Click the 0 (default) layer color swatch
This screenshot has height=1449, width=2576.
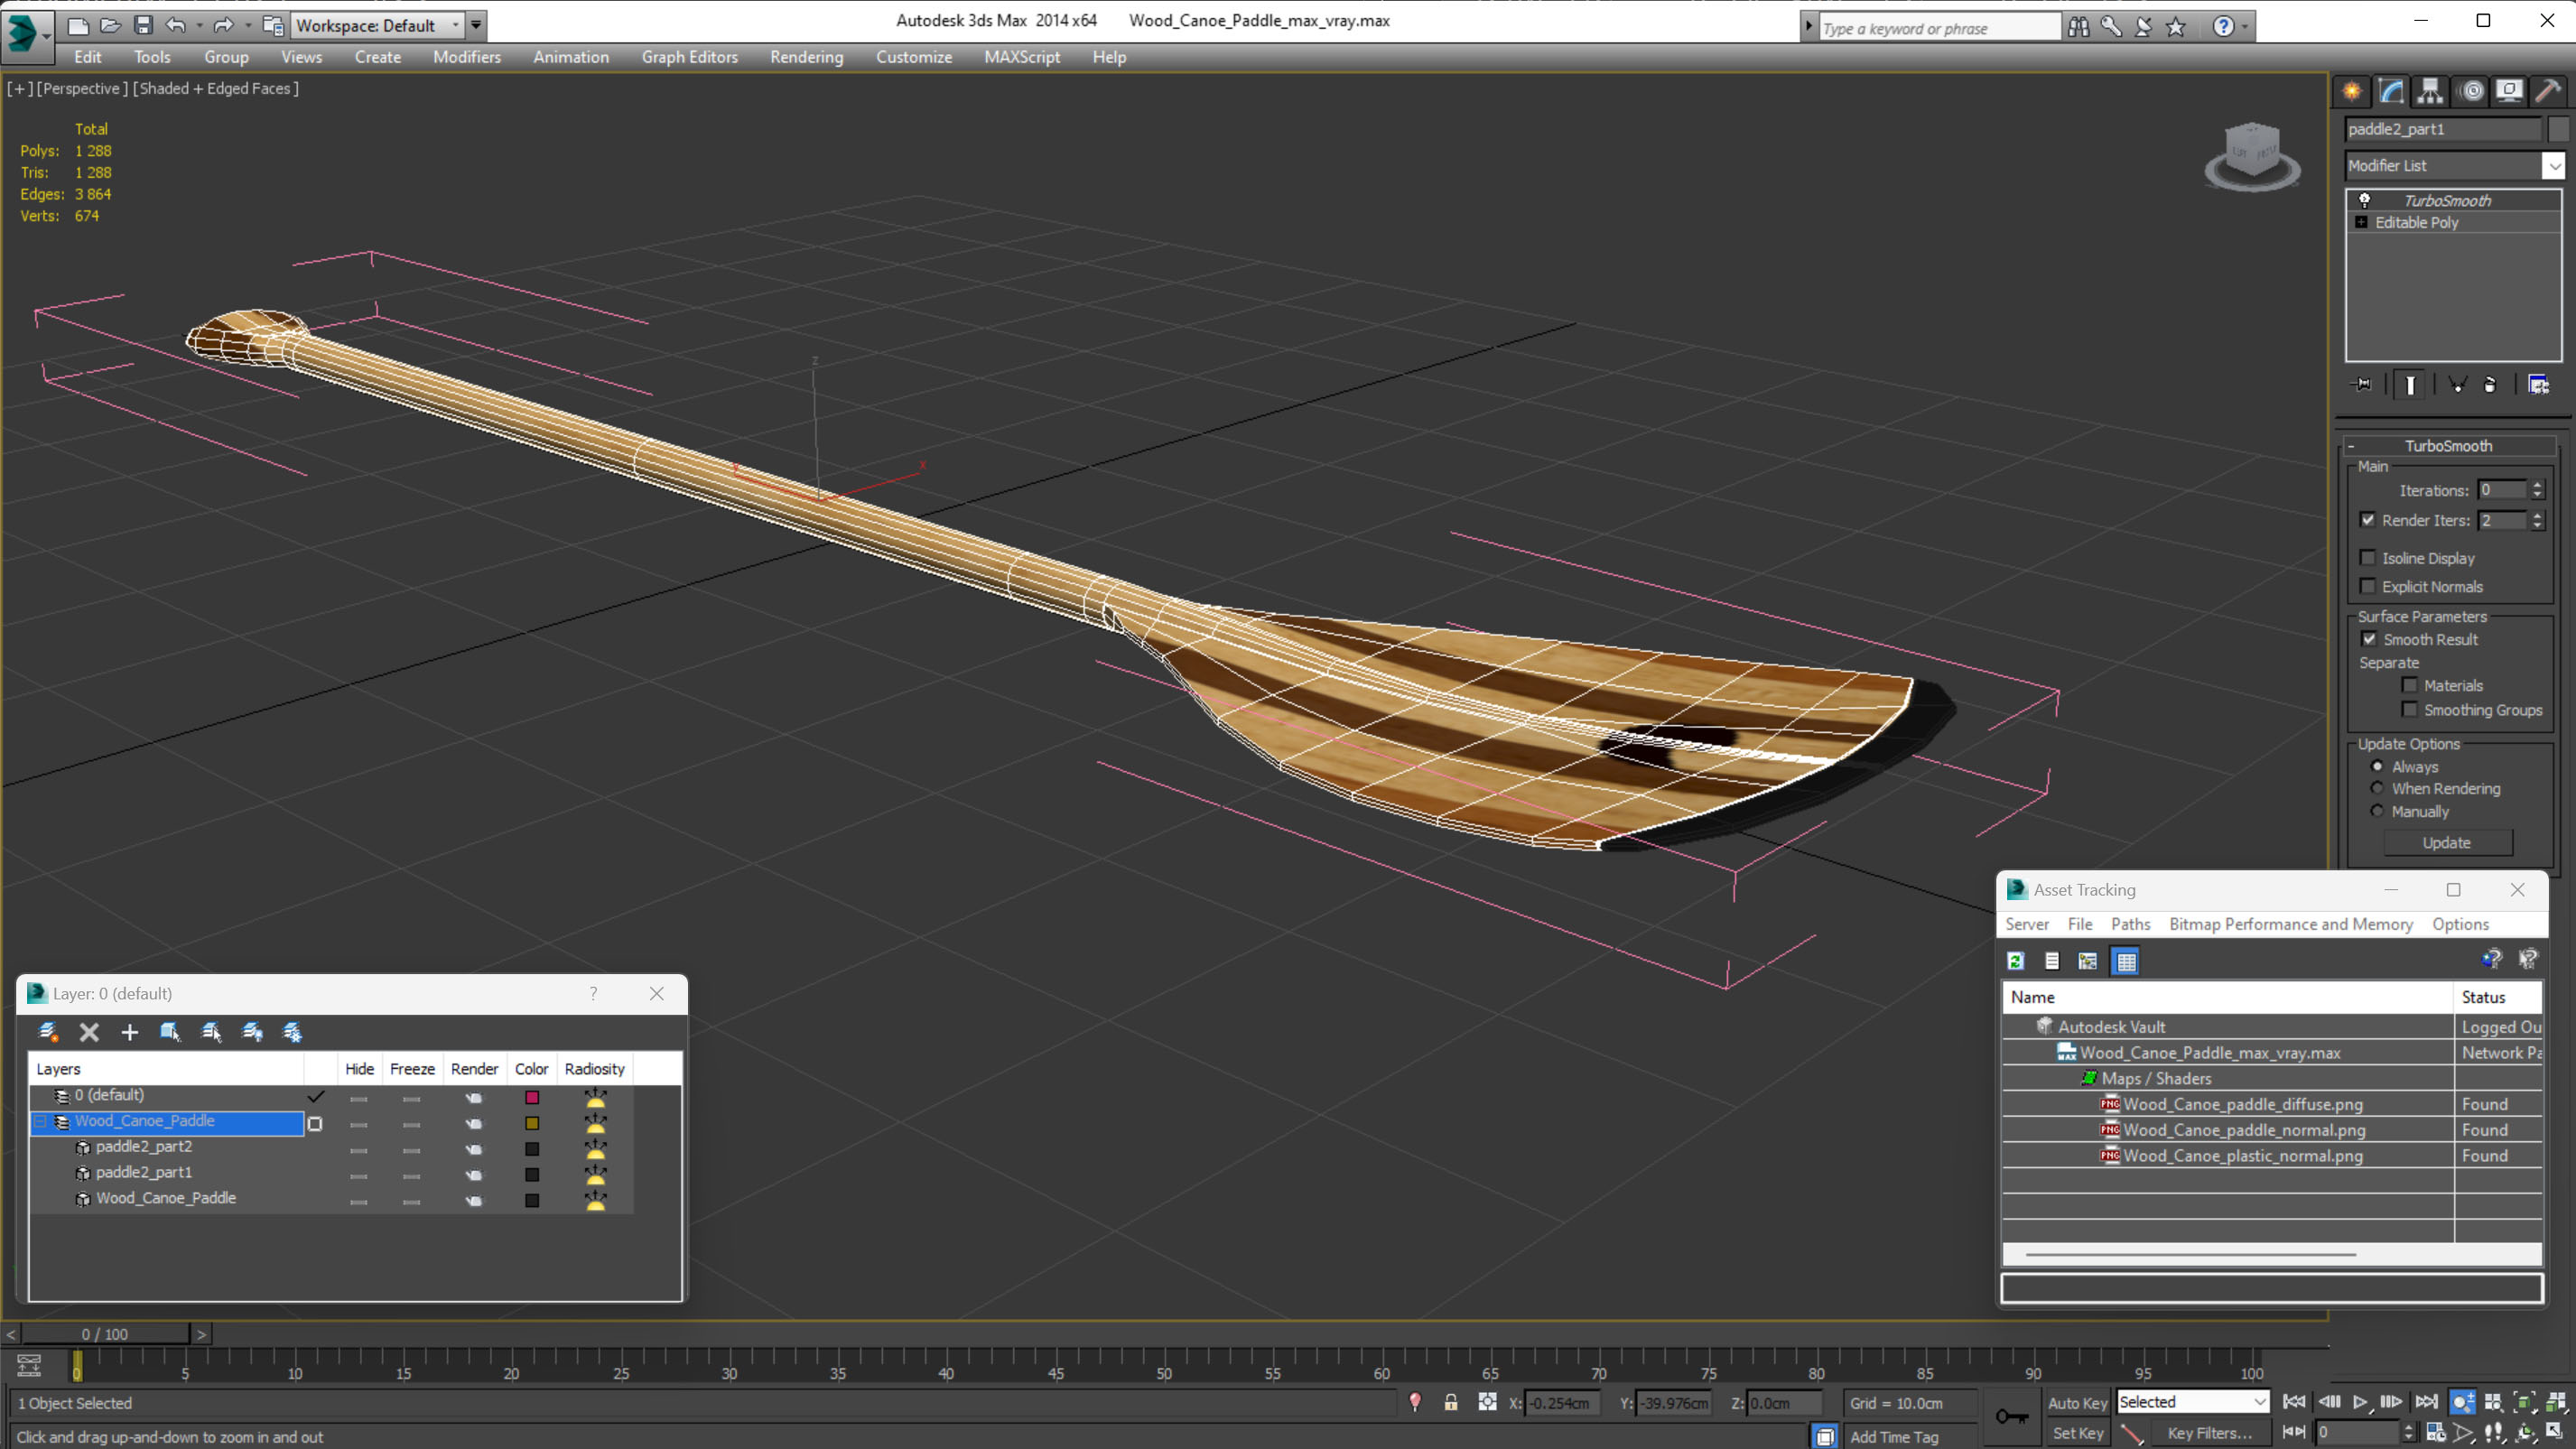[532, 1097]
